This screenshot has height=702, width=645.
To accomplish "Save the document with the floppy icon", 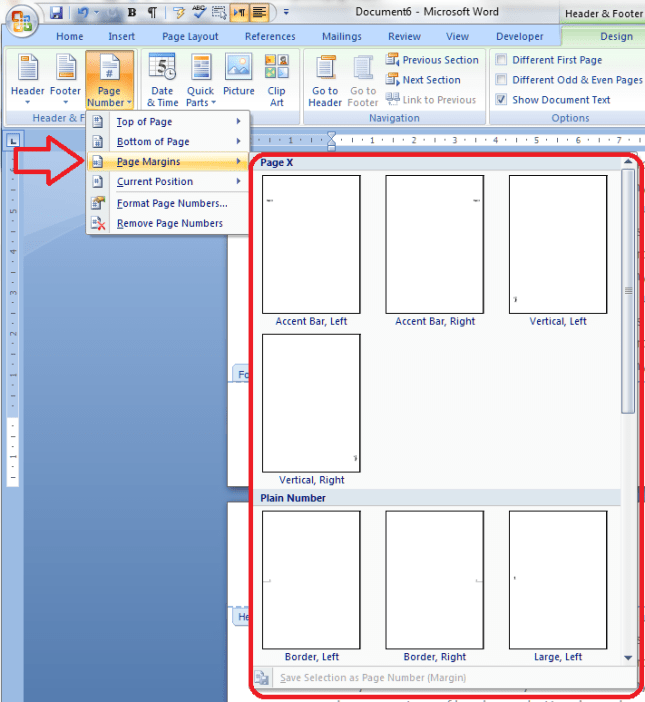I will pos(56,13).
